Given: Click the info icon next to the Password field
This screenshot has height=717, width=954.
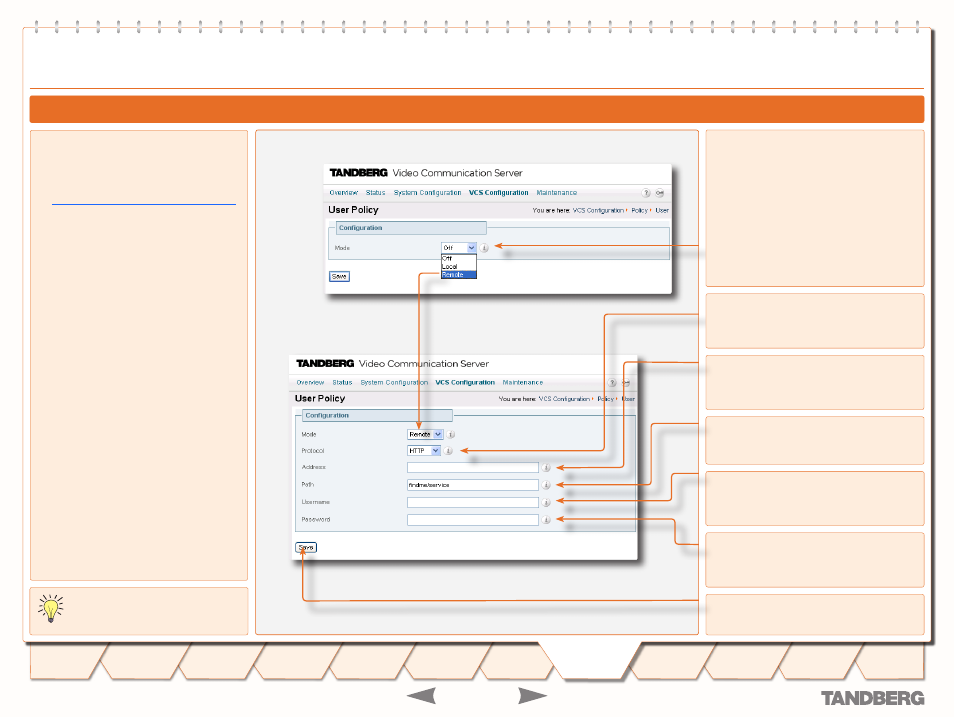Looking at the screenshot, I should pos(546,520).
